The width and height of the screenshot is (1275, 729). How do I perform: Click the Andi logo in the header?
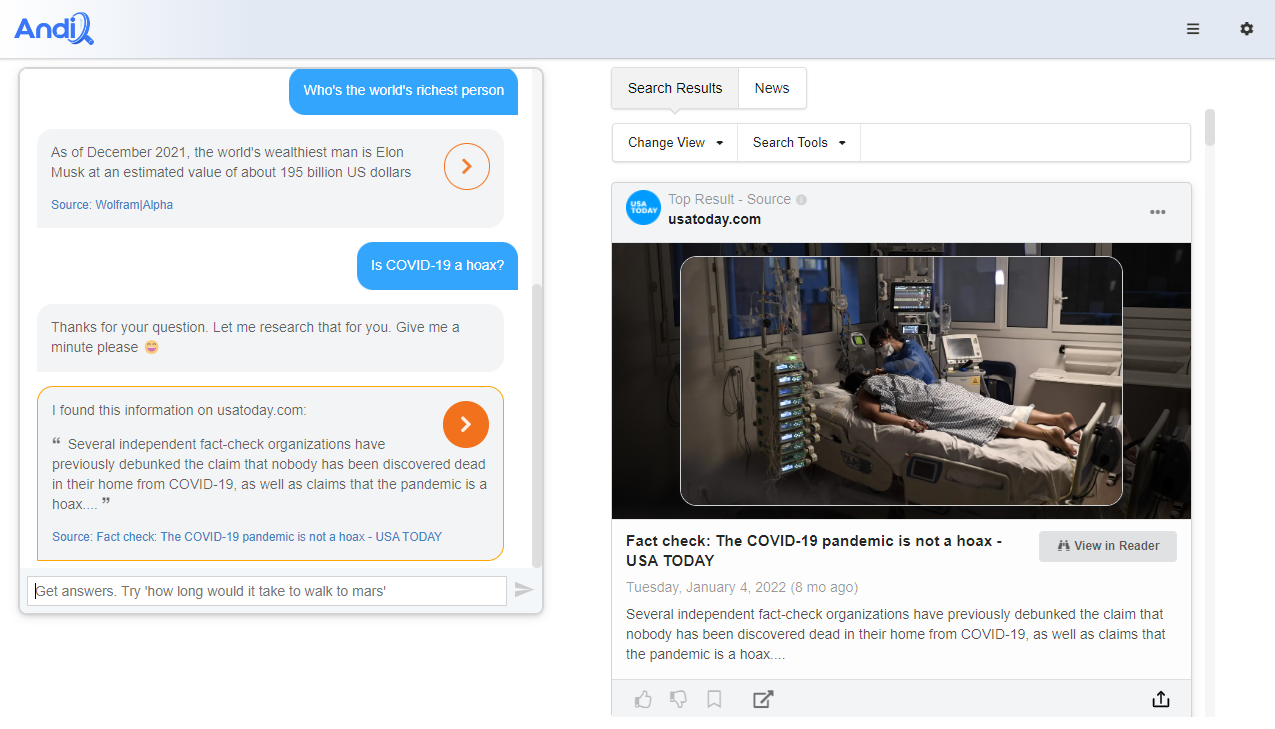click(54, 29)
